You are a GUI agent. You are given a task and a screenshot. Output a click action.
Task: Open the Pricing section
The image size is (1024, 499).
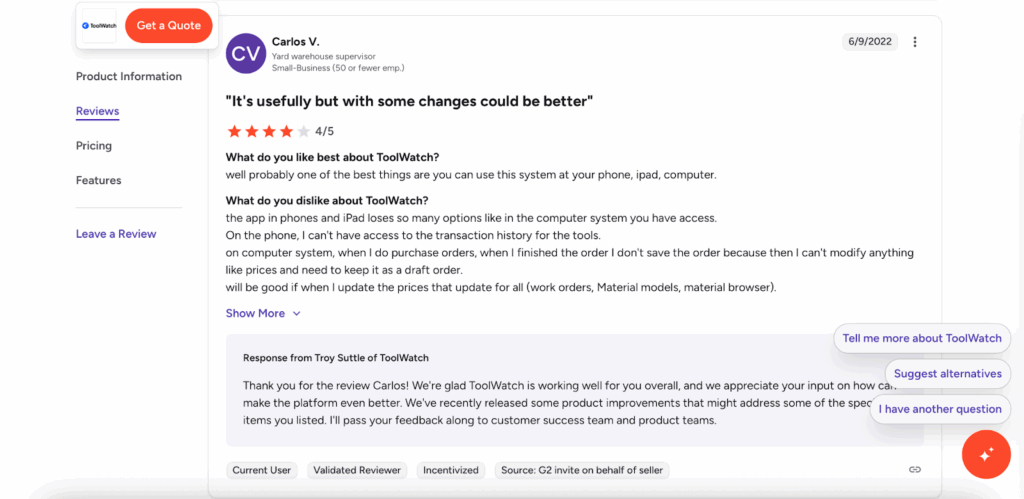(x=94, y=146)
